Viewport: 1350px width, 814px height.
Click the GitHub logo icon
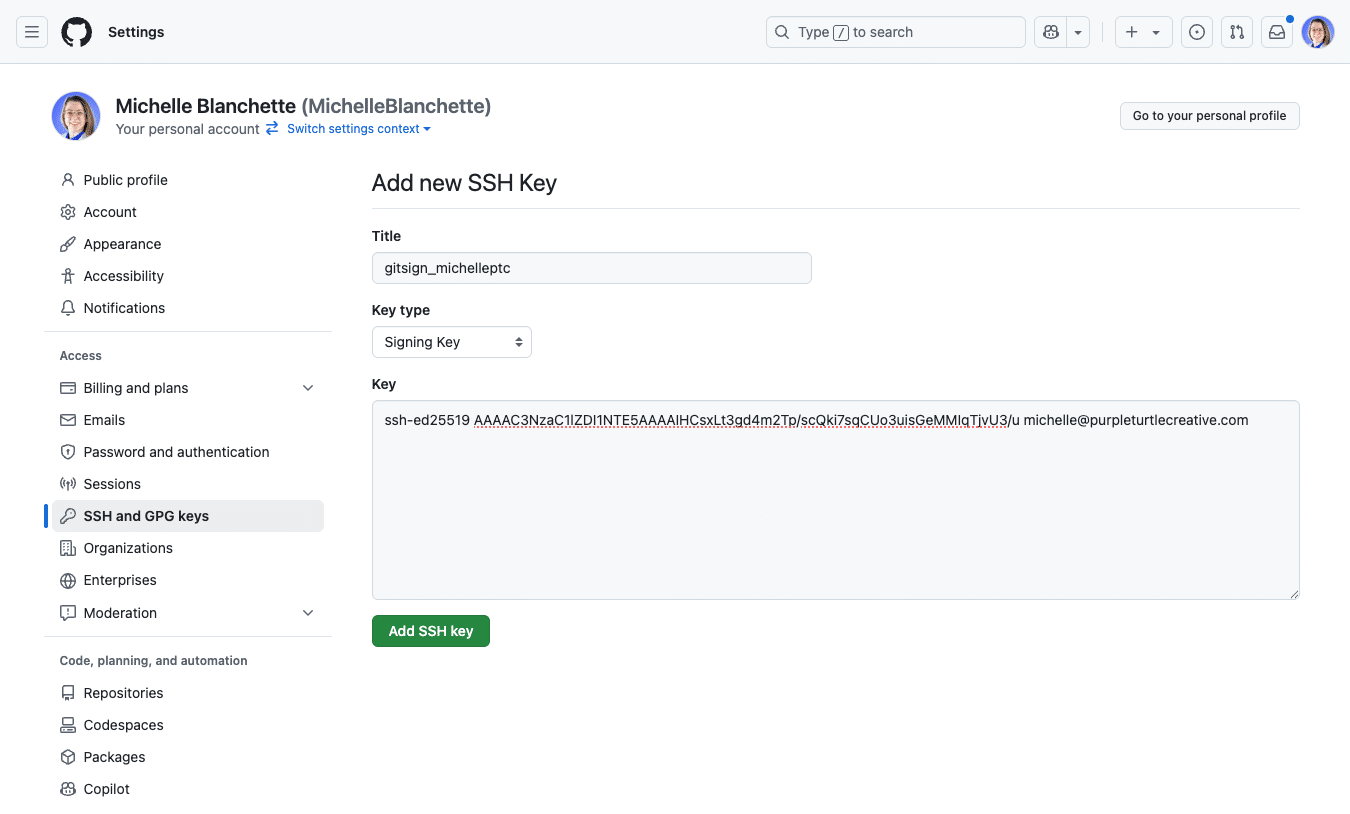point(76,32)
